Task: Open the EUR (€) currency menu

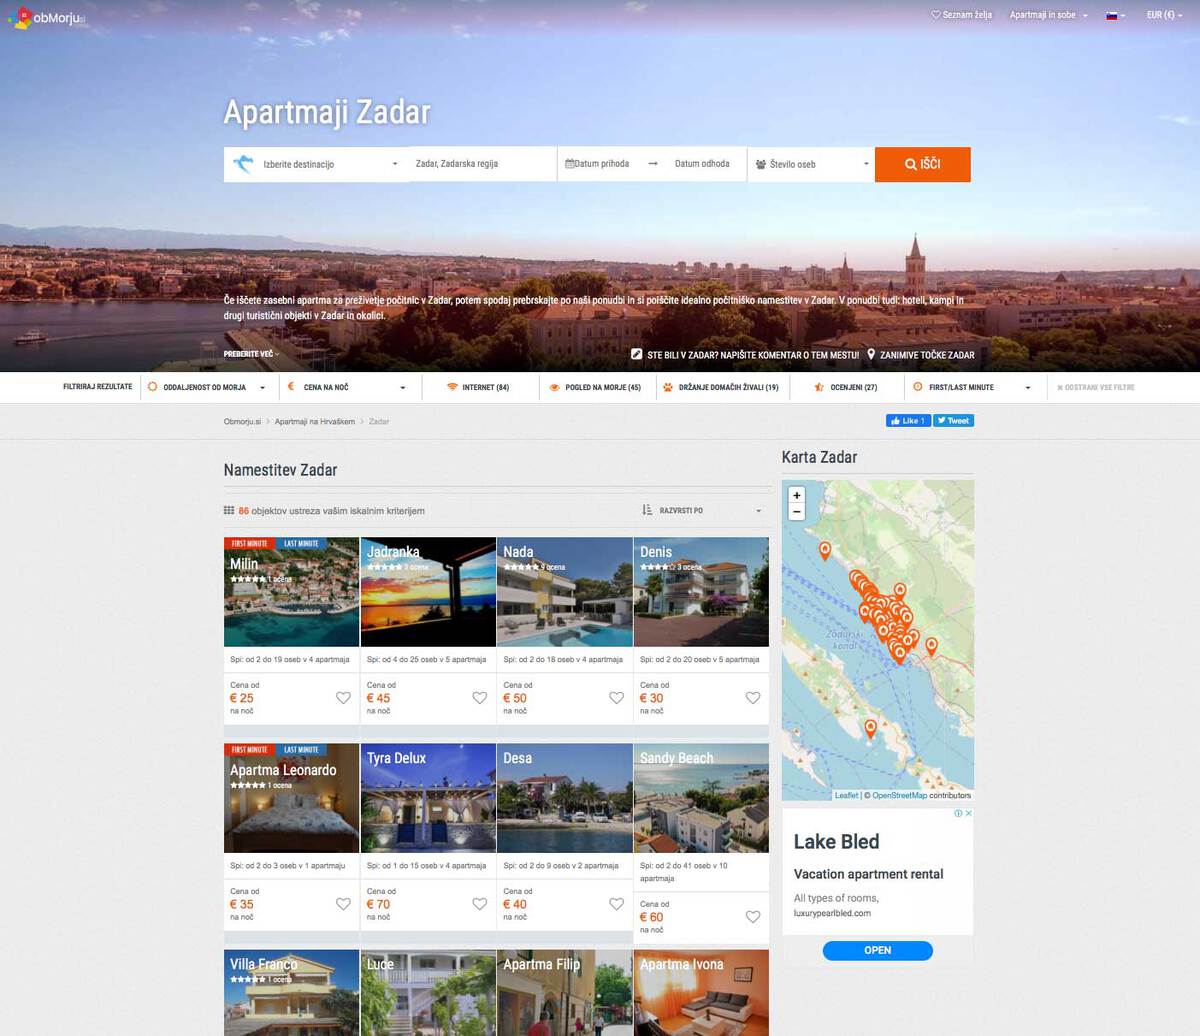Action: (1165, 15)
